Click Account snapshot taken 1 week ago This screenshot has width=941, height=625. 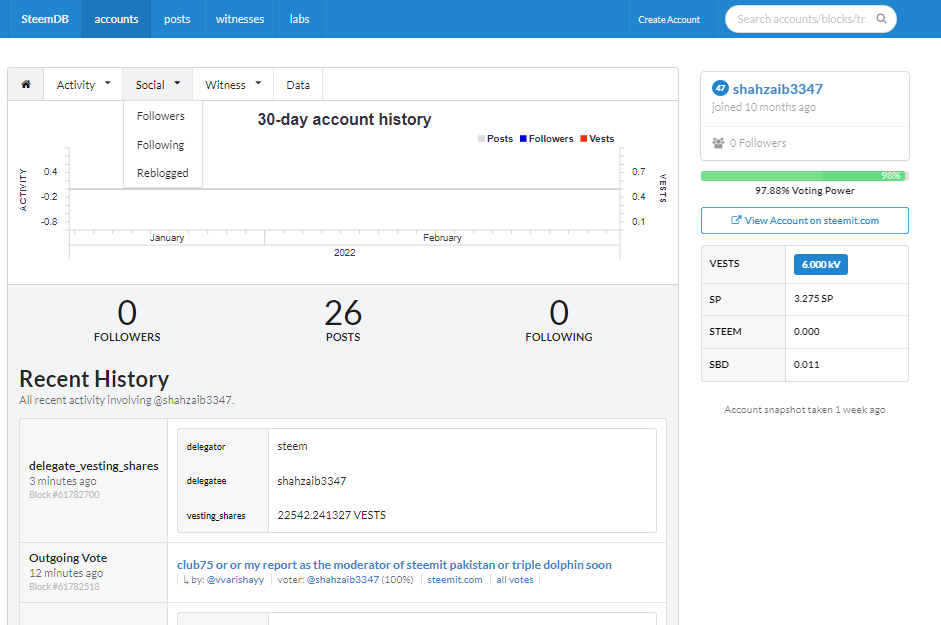point(804,409)
